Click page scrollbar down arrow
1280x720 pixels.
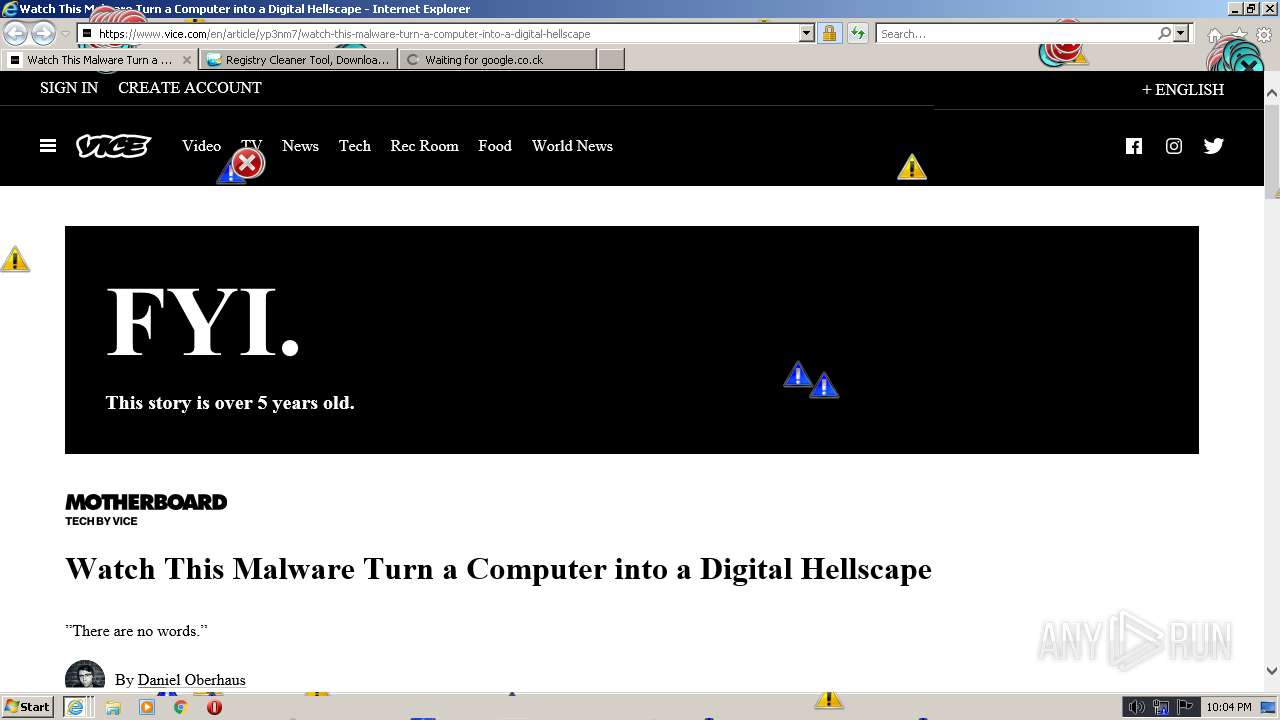pyautogui.click(x=1272, y=671)
